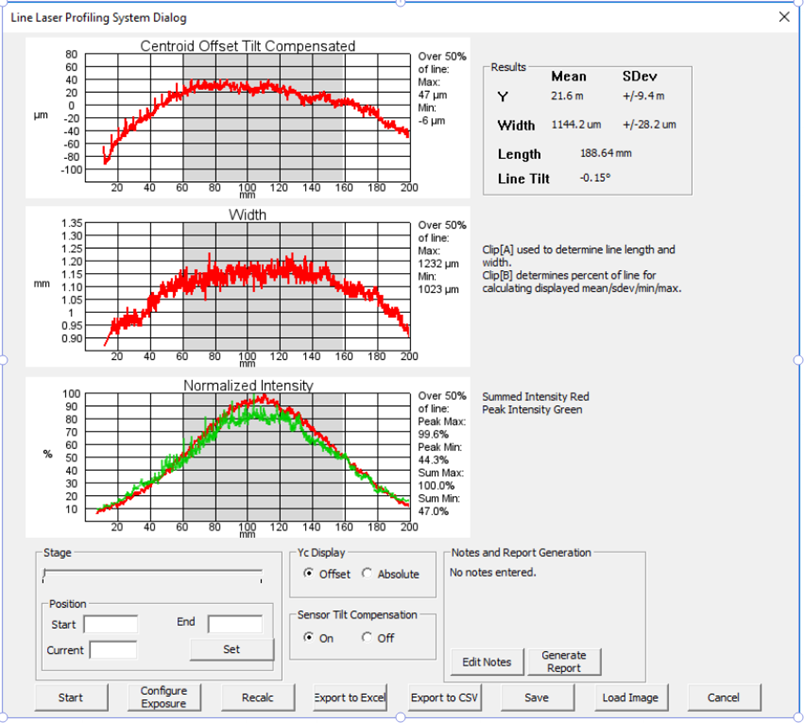Export results to CSV

[x=445, y=697]
